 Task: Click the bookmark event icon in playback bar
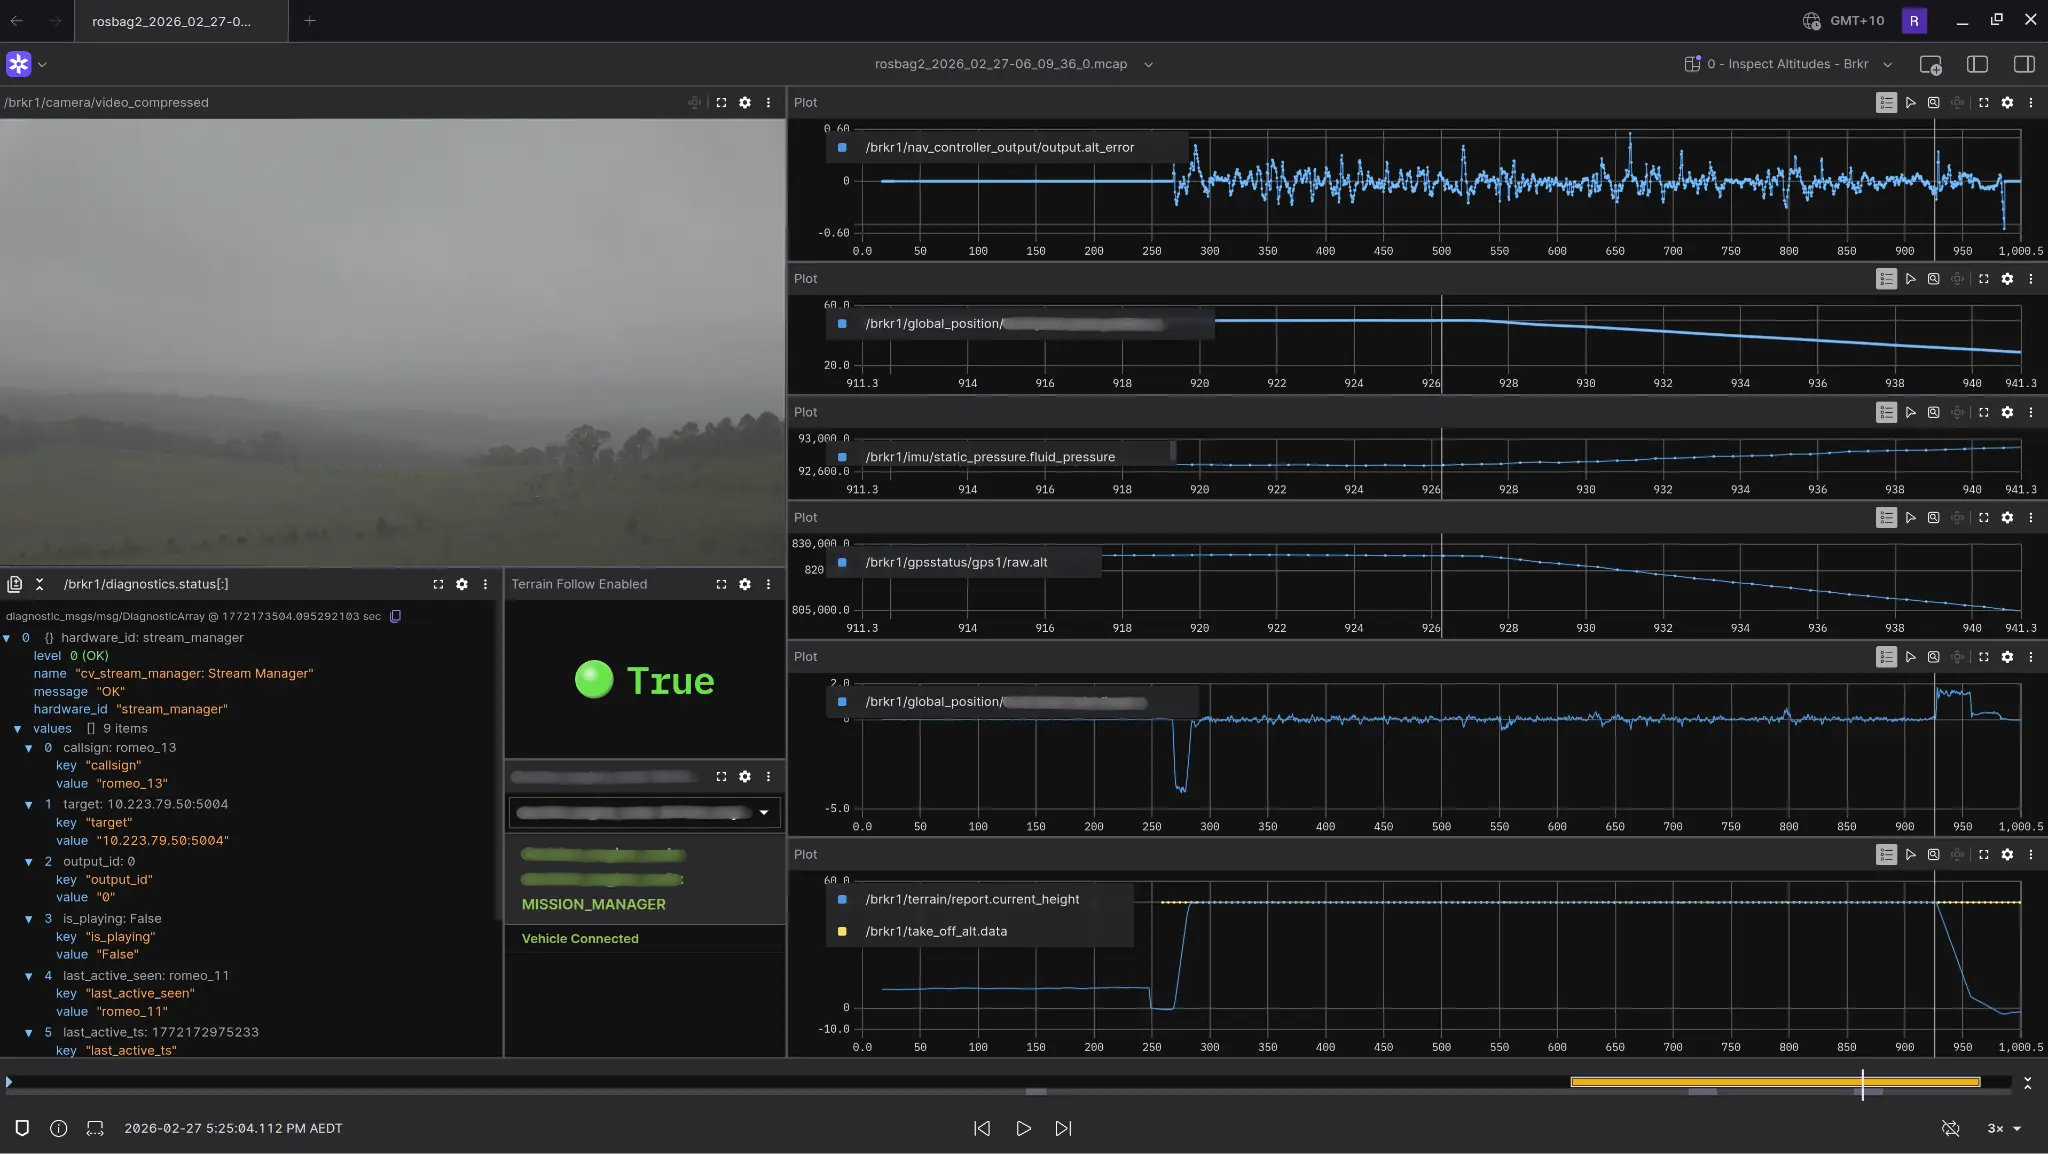[x=22, y=1128]
